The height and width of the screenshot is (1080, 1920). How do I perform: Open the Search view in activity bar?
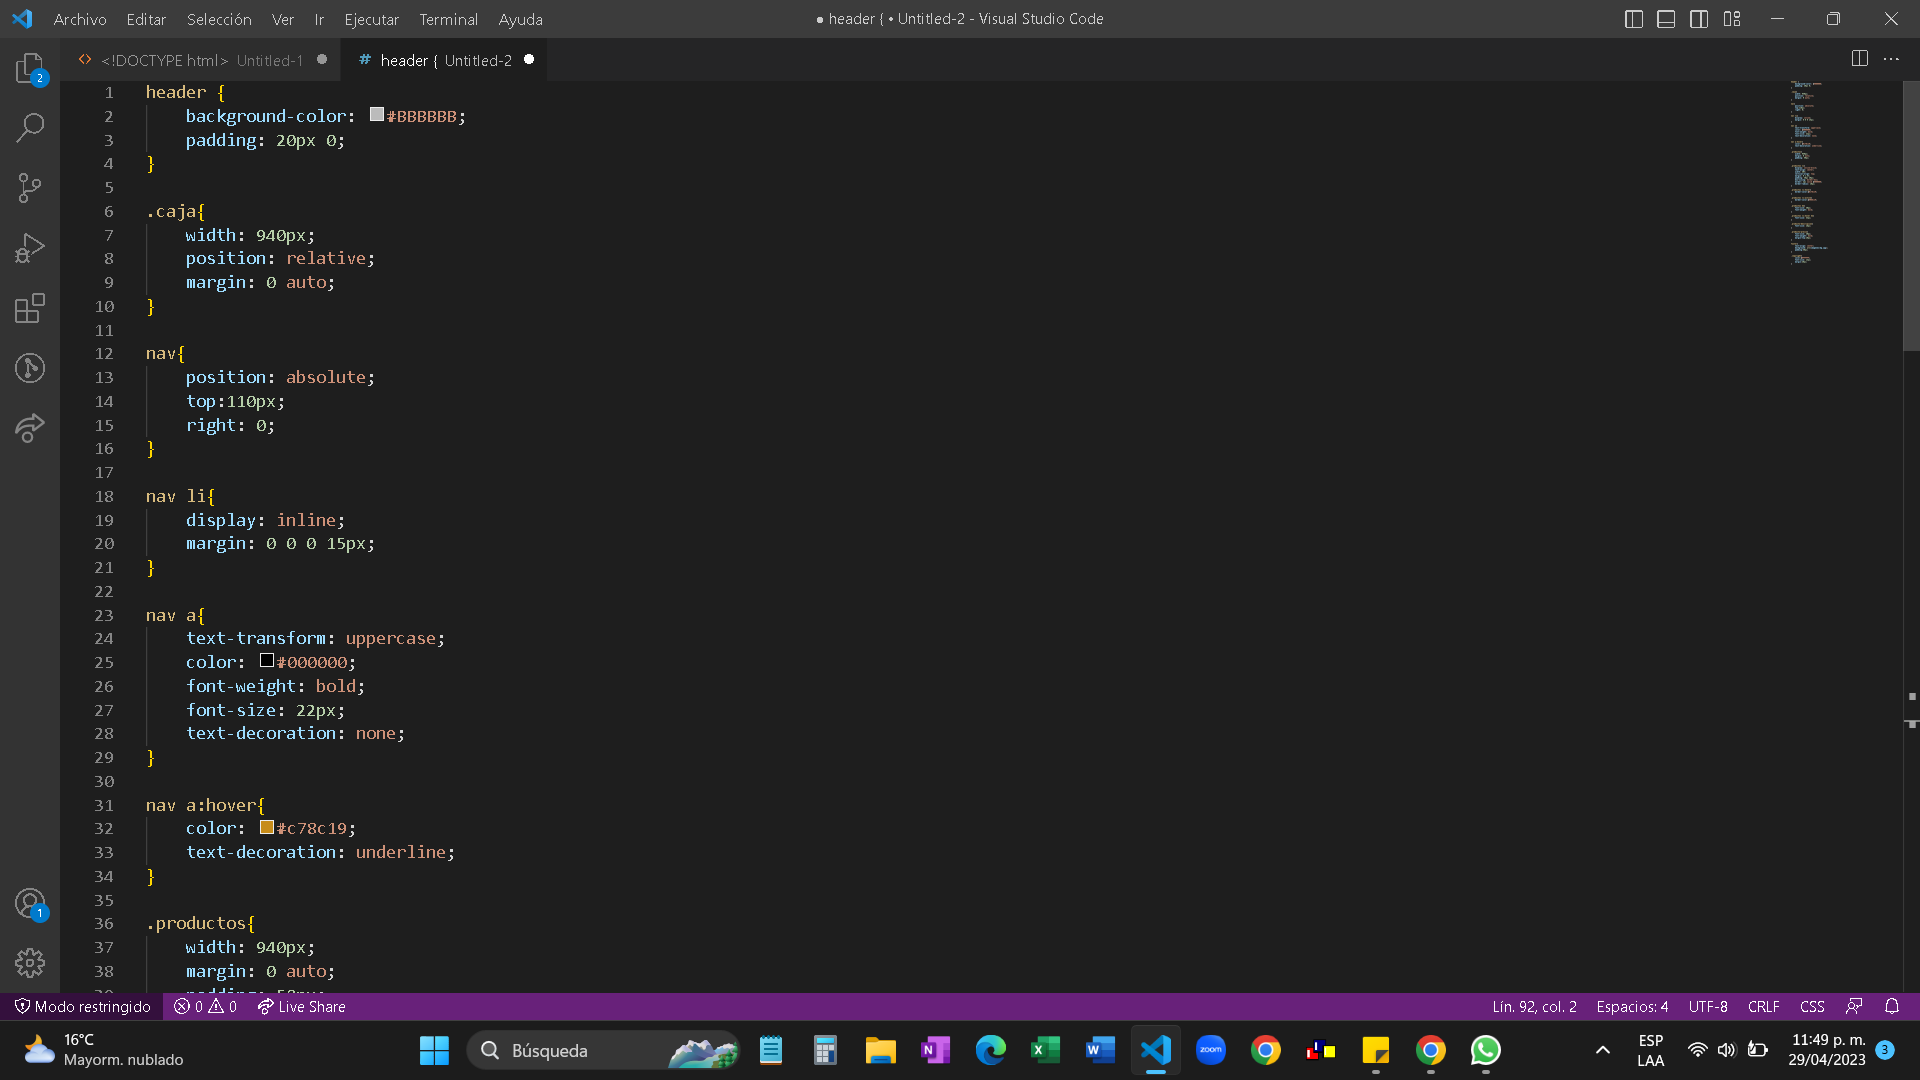[30, 128]
